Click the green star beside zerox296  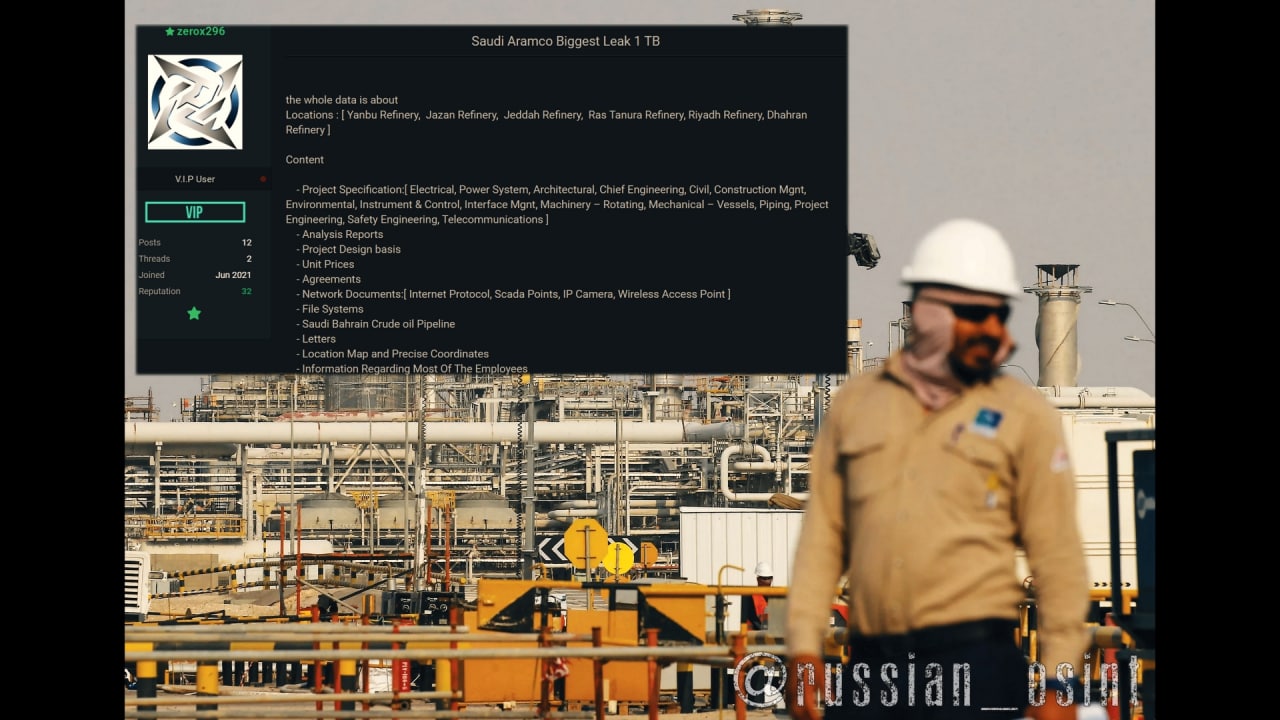point(170,32)
